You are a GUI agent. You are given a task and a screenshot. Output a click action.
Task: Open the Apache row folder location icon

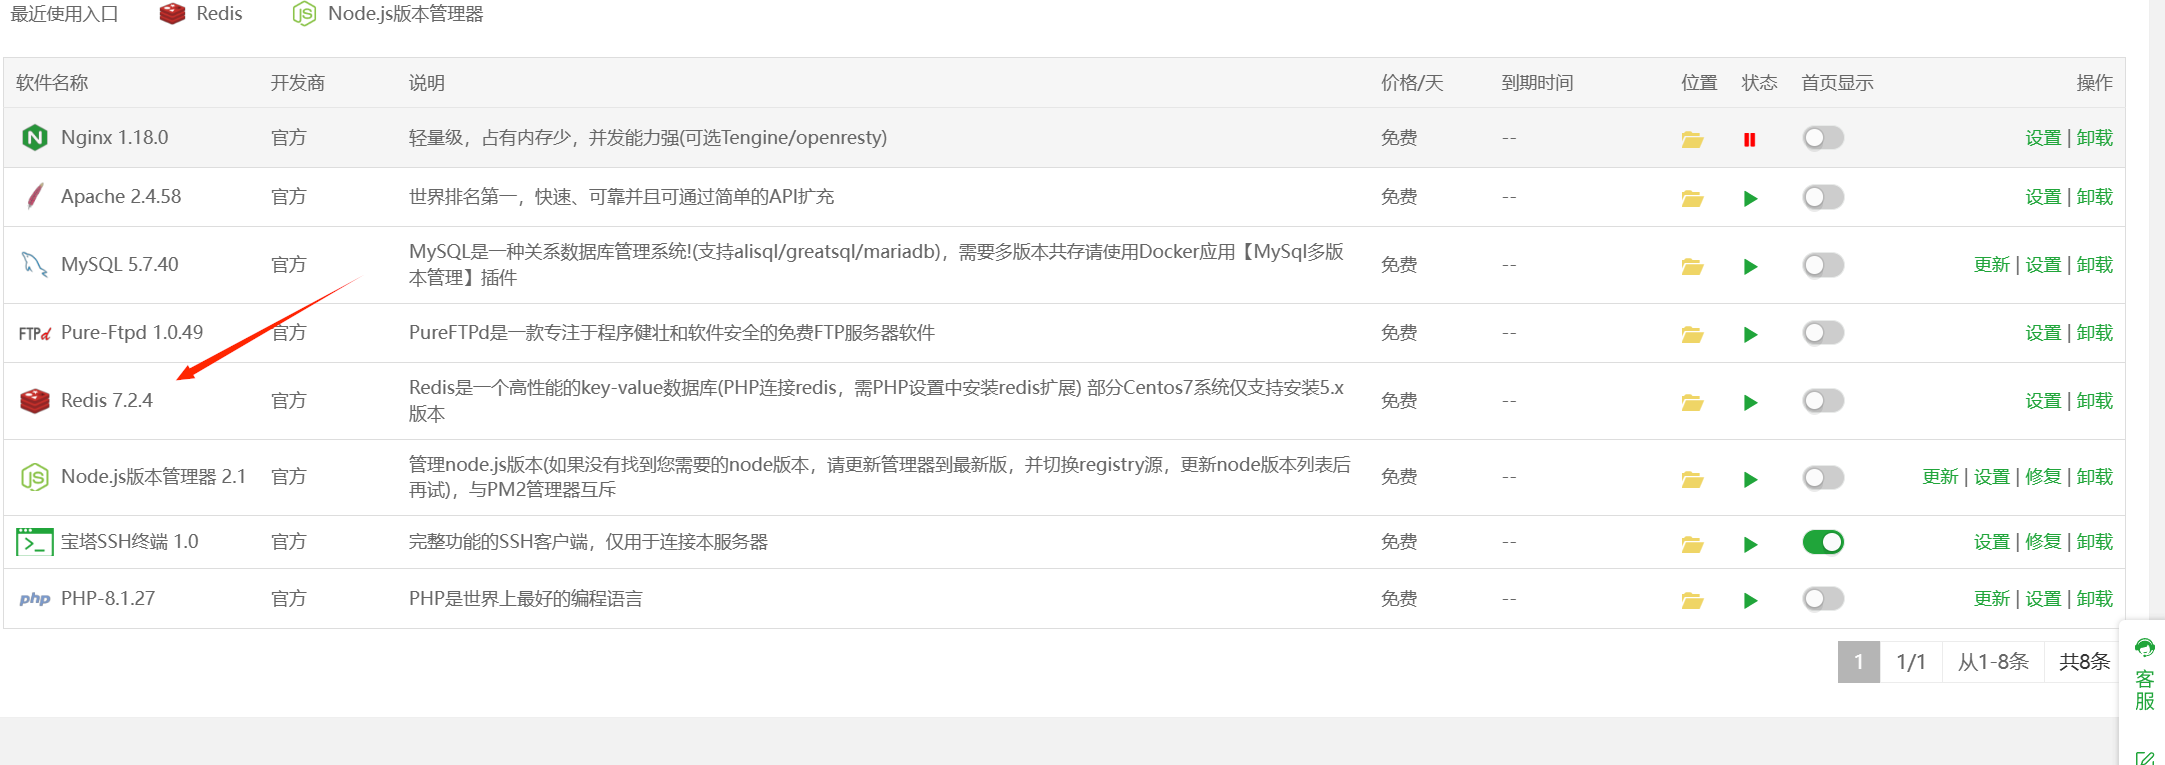click(x=1692, y=198)
